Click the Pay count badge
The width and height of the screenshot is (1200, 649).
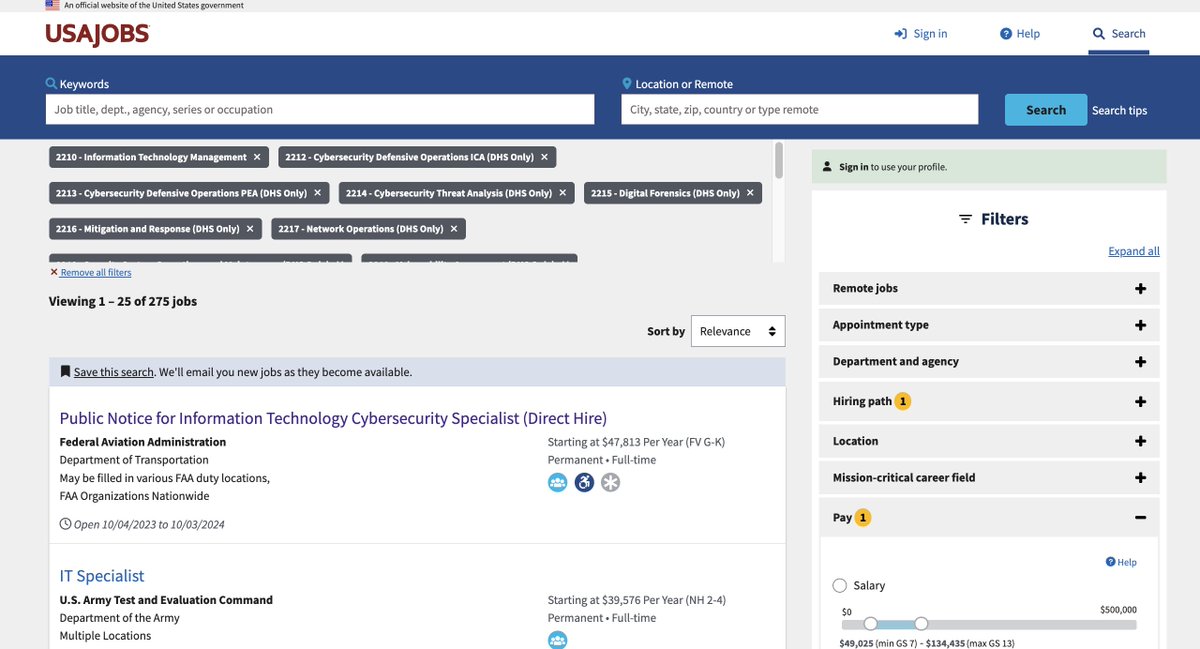(863, 518)
